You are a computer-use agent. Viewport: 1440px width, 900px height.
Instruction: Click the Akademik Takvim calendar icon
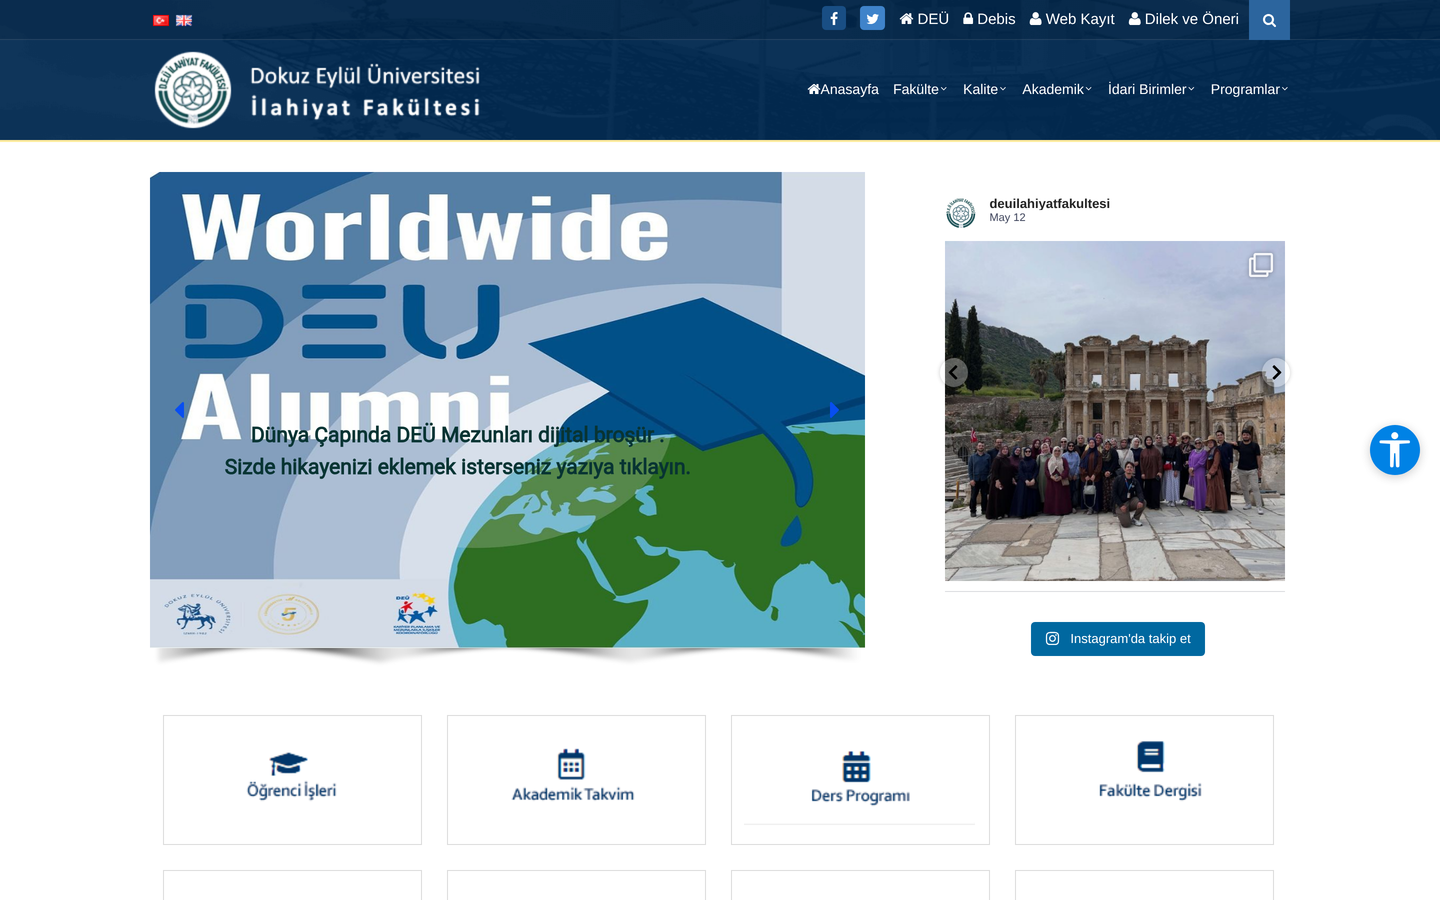tap(571, 764)
